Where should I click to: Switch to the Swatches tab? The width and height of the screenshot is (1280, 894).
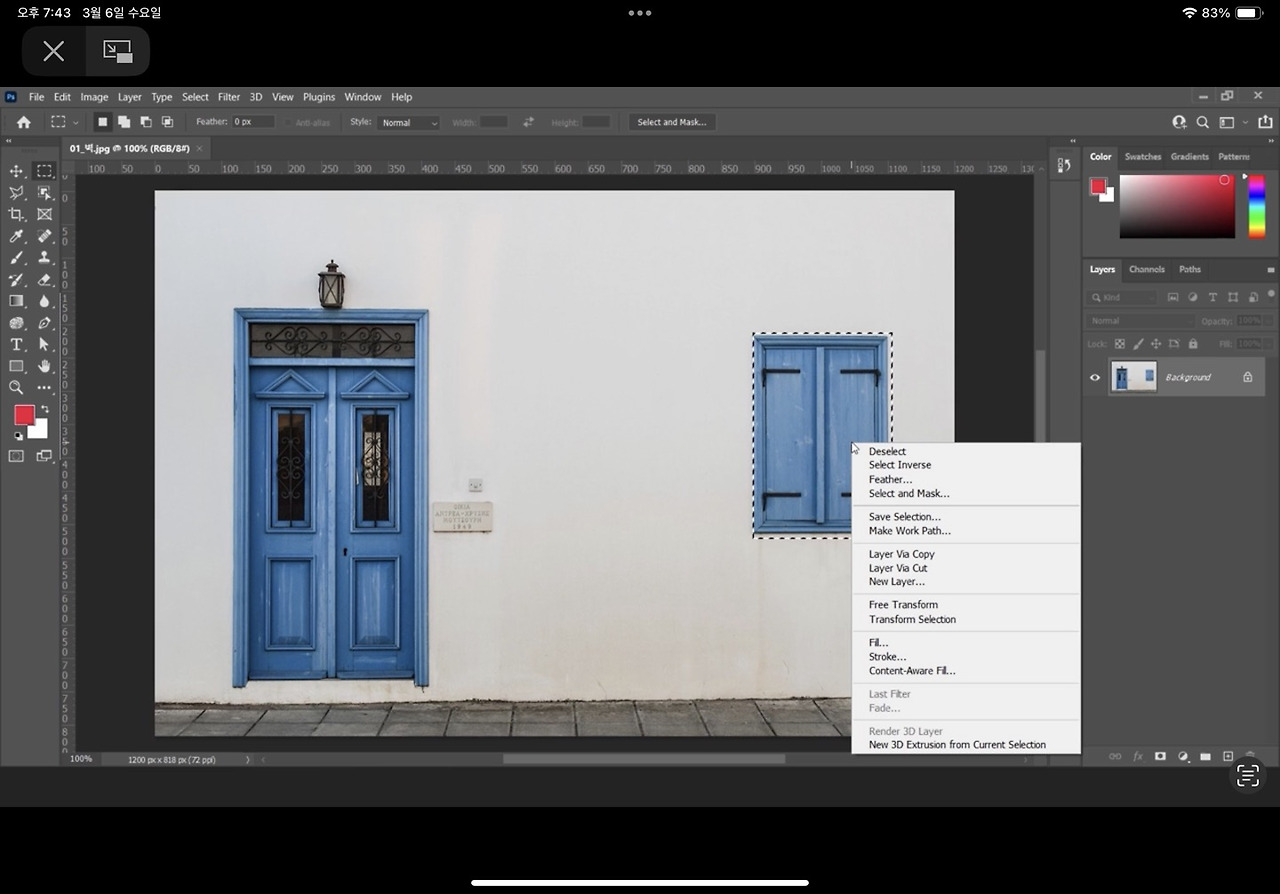(1142, 157)
